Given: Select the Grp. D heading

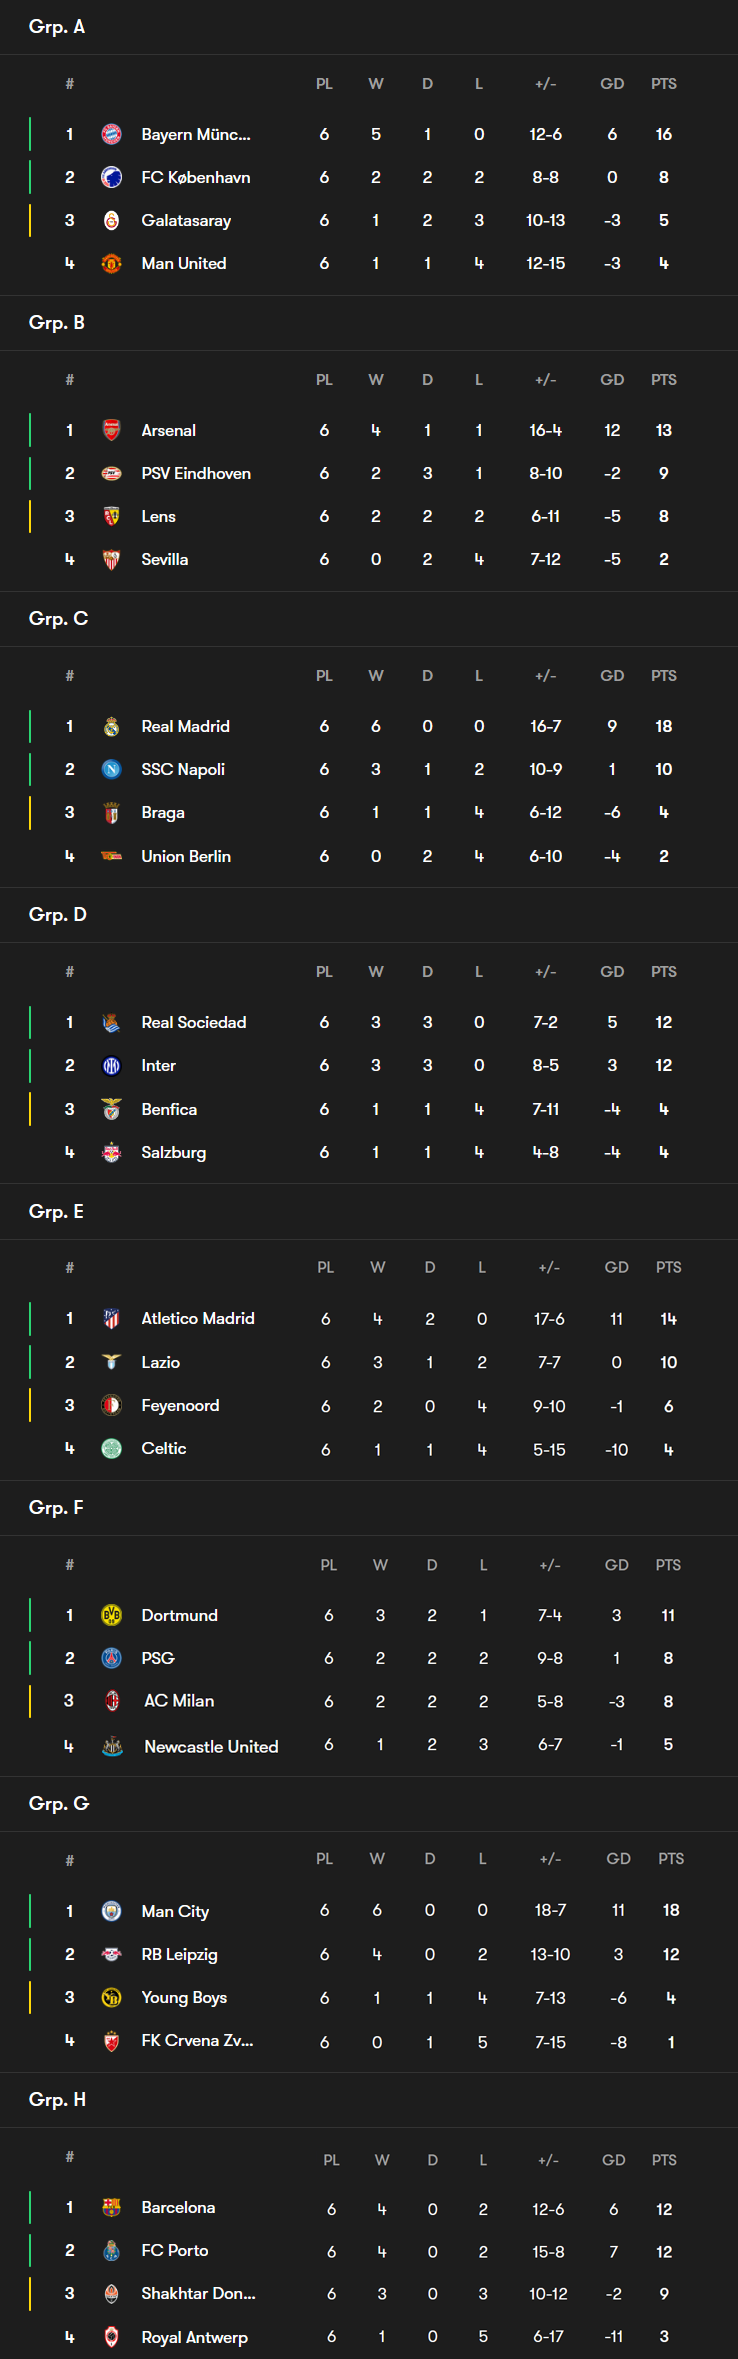Looking at the screenshot, I should [x=58, y=914].
